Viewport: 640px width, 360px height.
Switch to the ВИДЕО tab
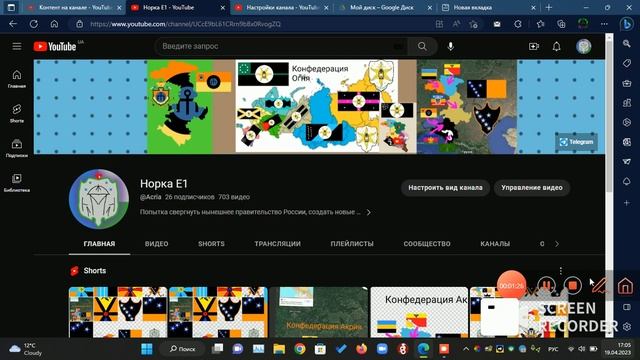coord(156,244)
